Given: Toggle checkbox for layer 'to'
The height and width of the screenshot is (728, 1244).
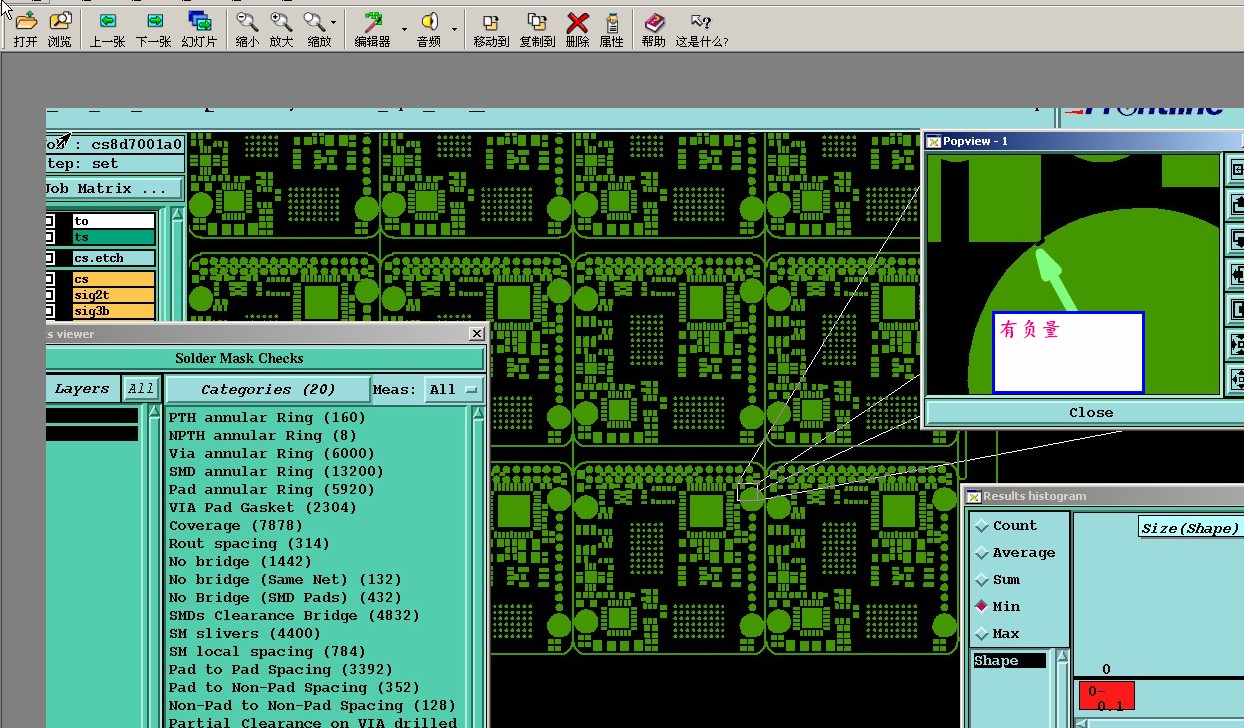Looking at the screenshot, I should 50,221.
